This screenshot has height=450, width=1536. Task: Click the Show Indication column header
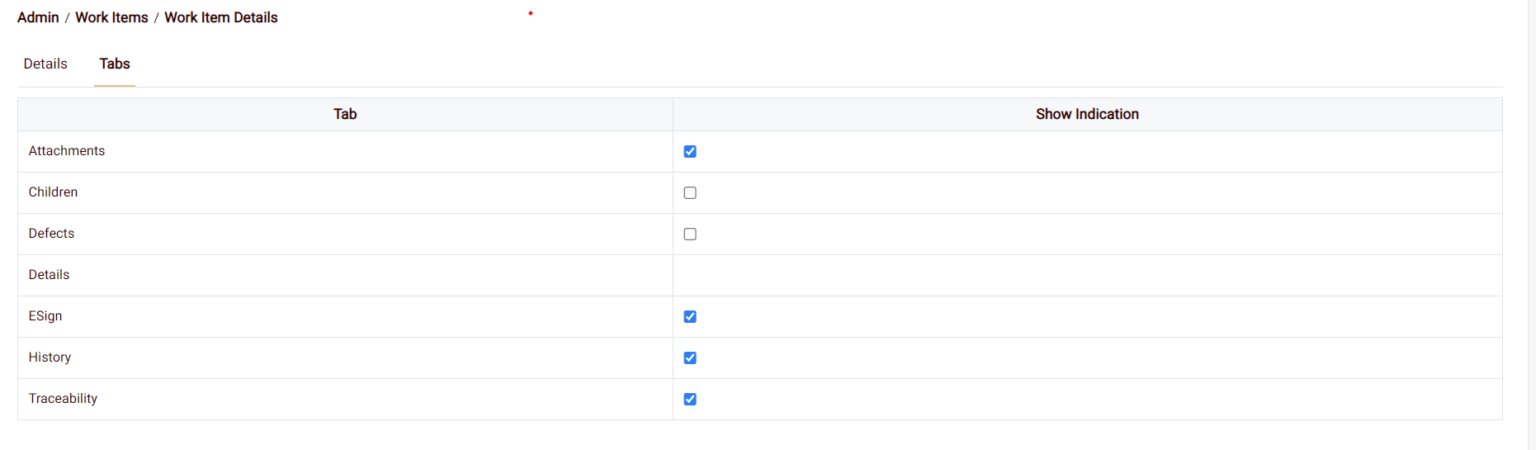coord(1087,114)
